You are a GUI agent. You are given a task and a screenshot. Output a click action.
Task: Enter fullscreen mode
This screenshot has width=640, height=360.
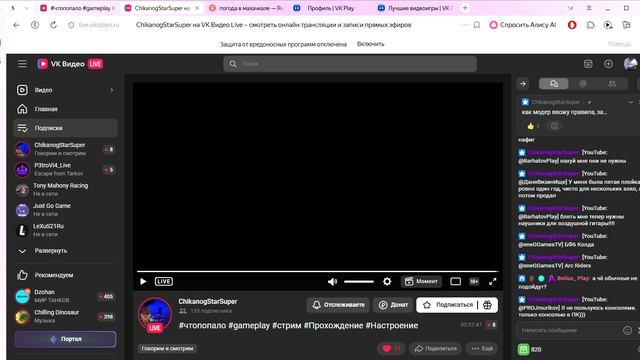[x=493, y=281]
